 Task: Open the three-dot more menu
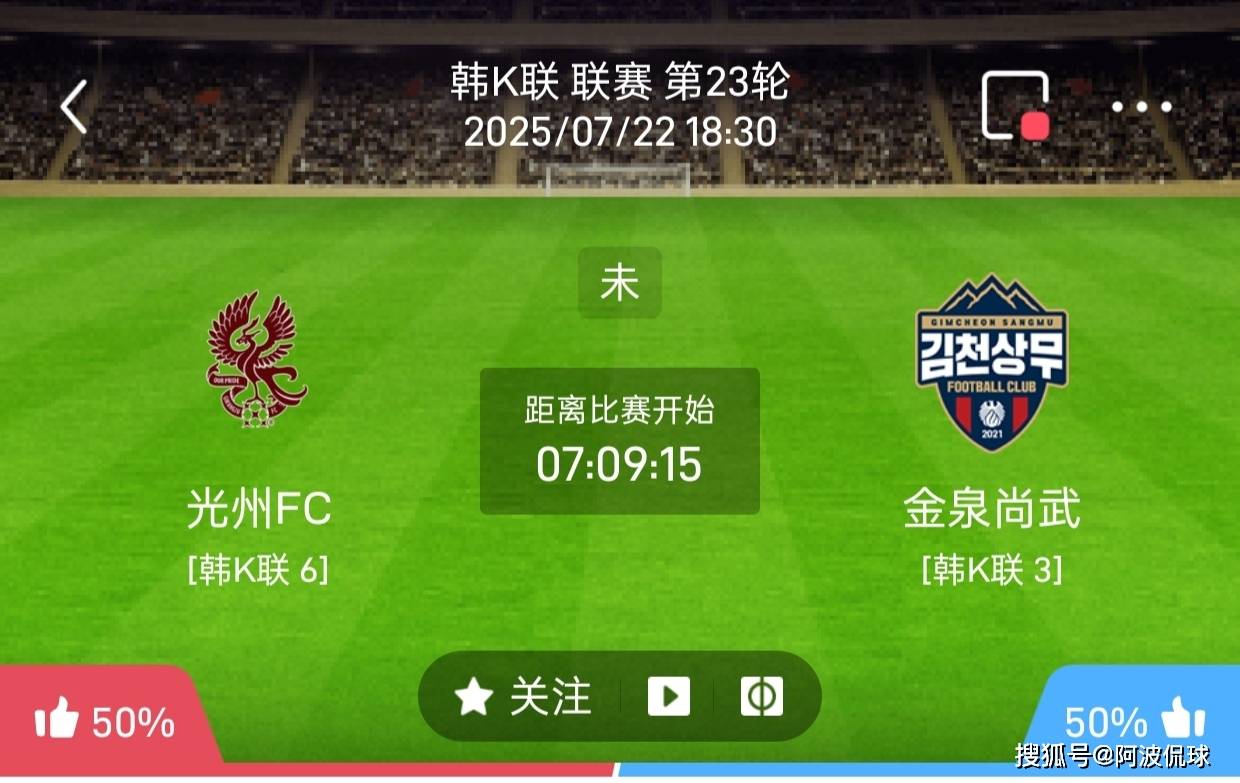(x=1141, y=107)
